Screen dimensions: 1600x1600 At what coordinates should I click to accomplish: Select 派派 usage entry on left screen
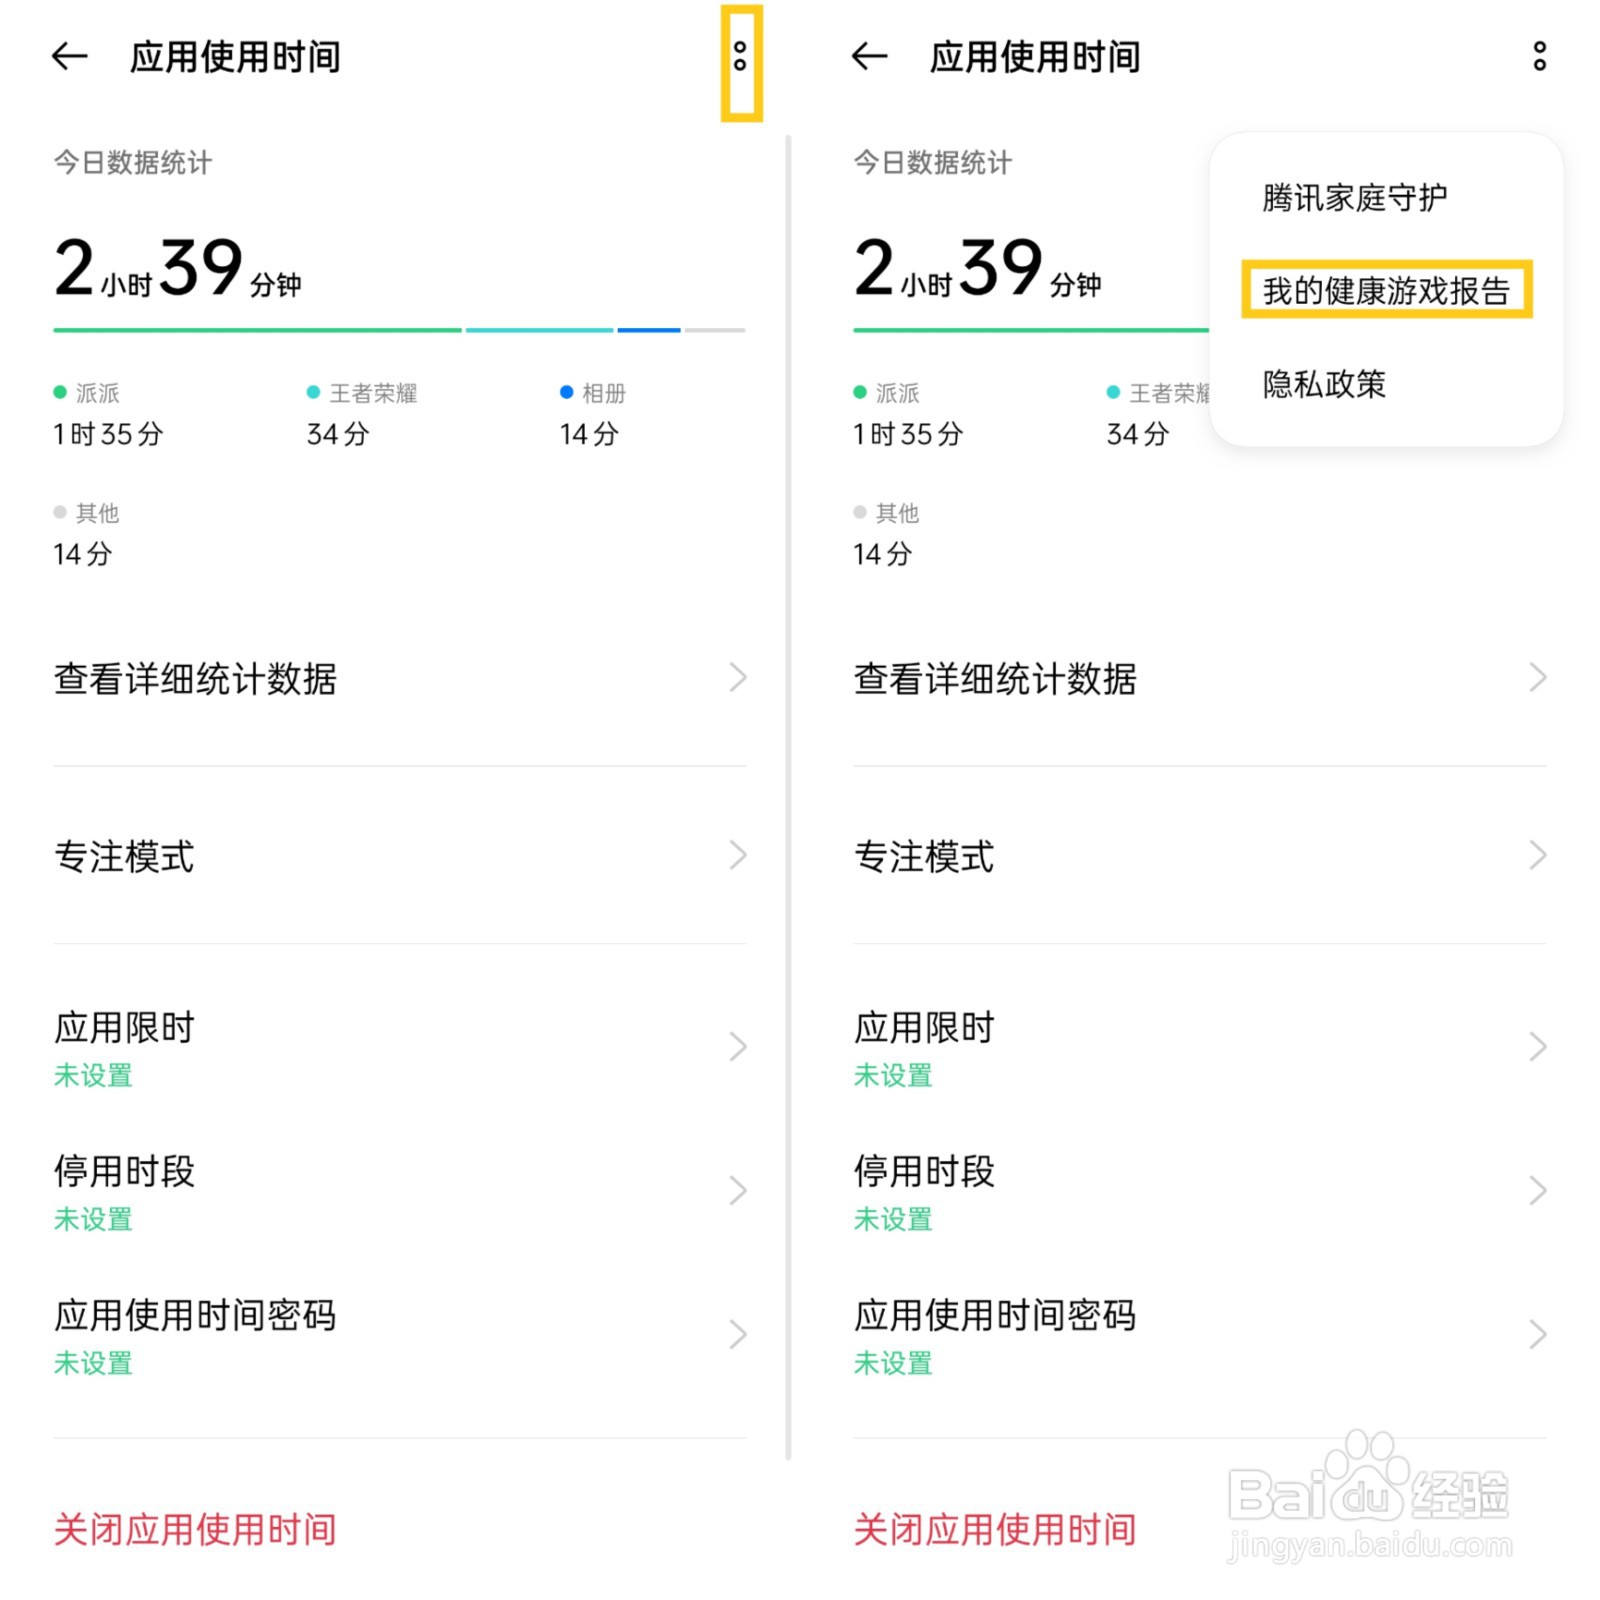pyautogui.click(x=108, y=415)
